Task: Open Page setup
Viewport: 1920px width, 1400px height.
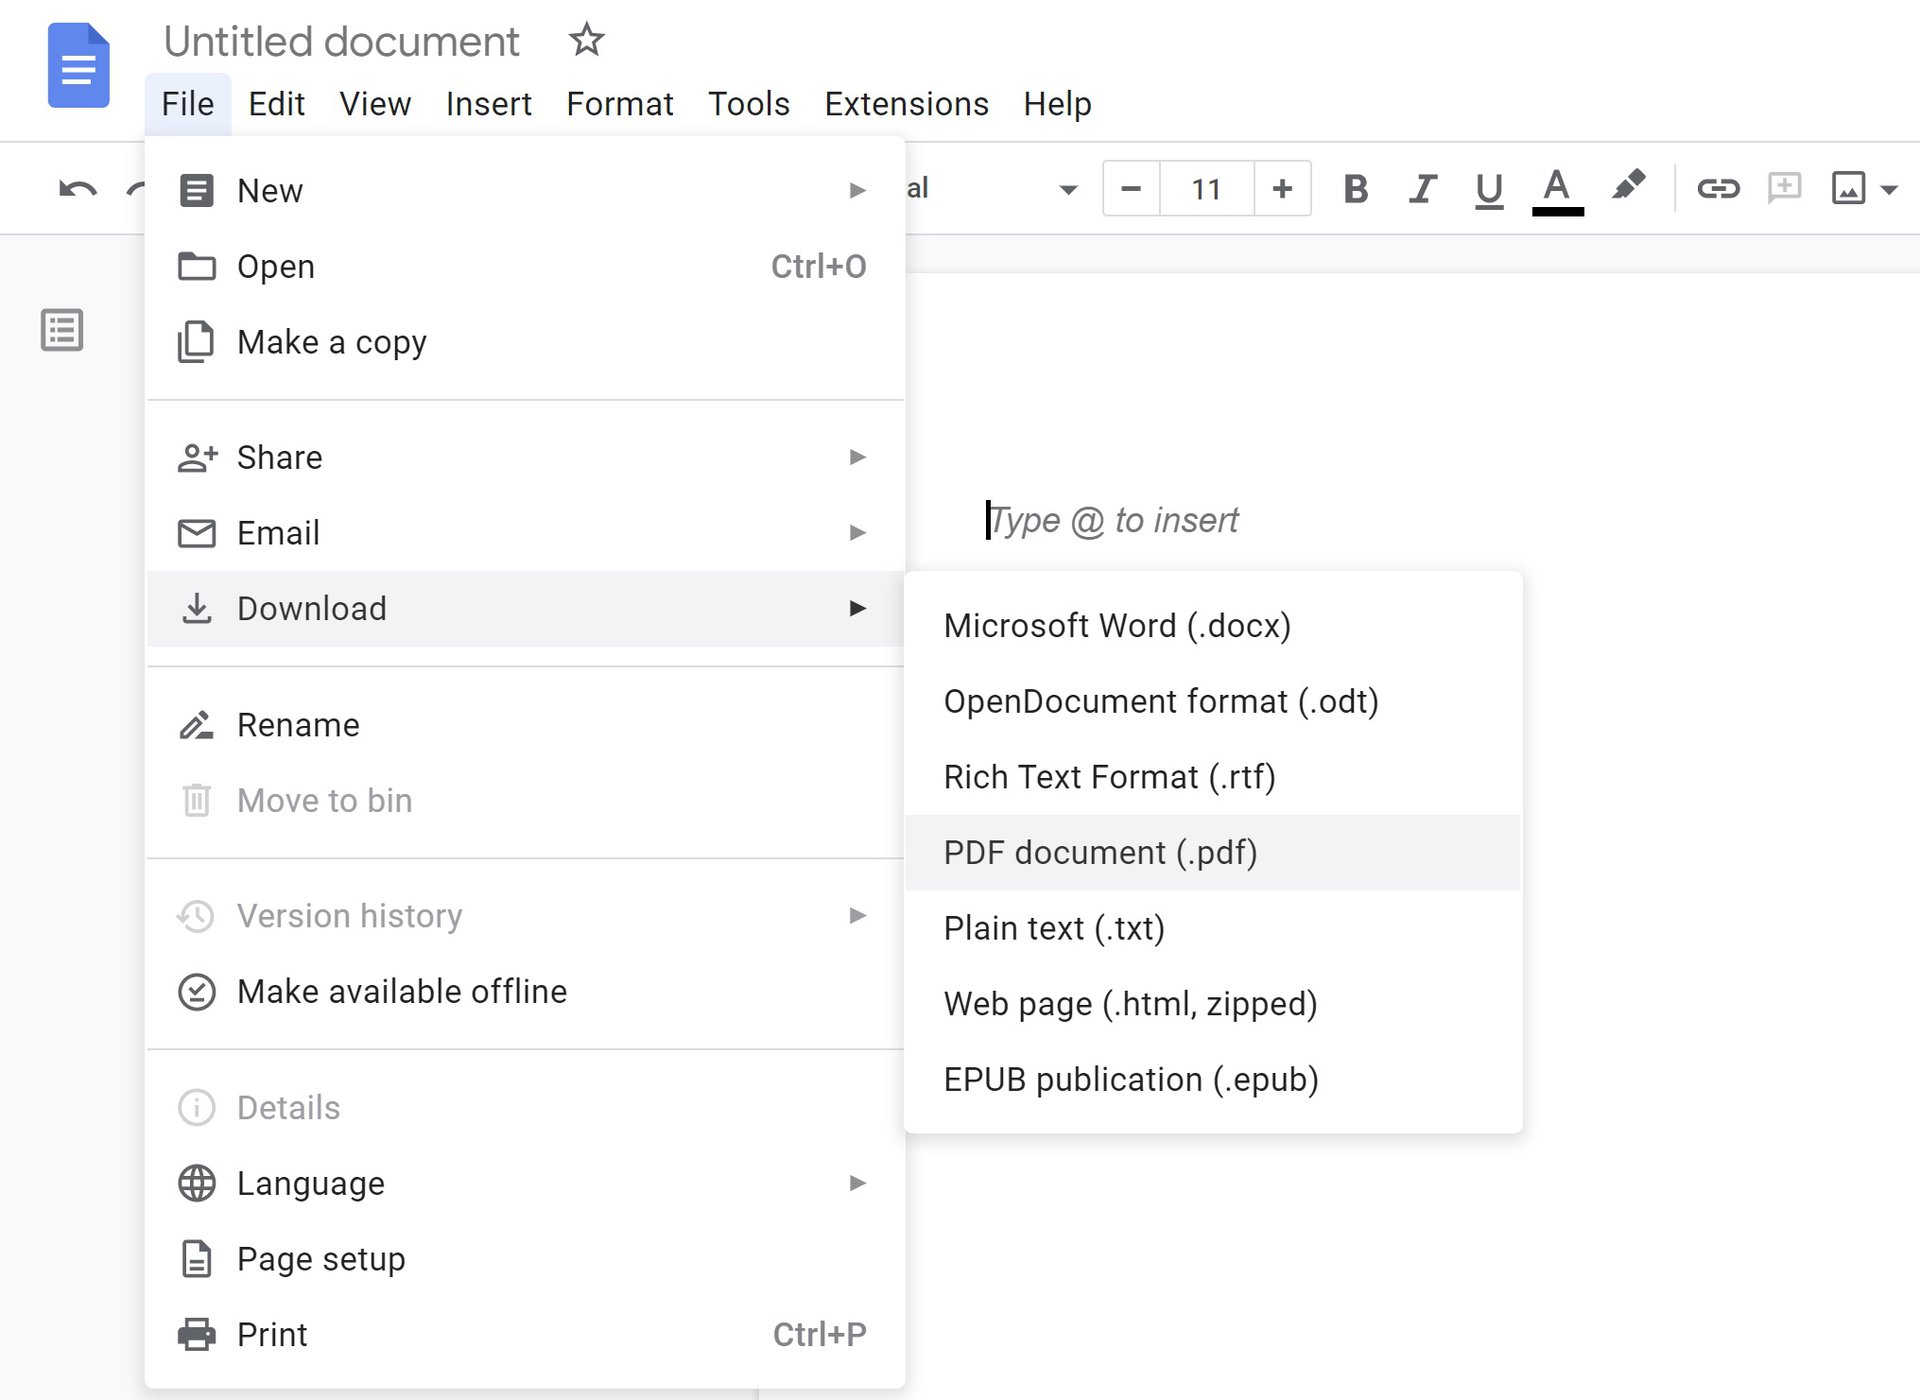Action: (x=525, y=1259)
